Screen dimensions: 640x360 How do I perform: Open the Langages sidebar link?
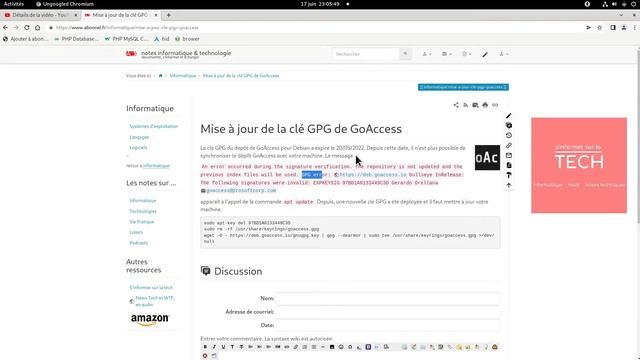coord(139,137)
